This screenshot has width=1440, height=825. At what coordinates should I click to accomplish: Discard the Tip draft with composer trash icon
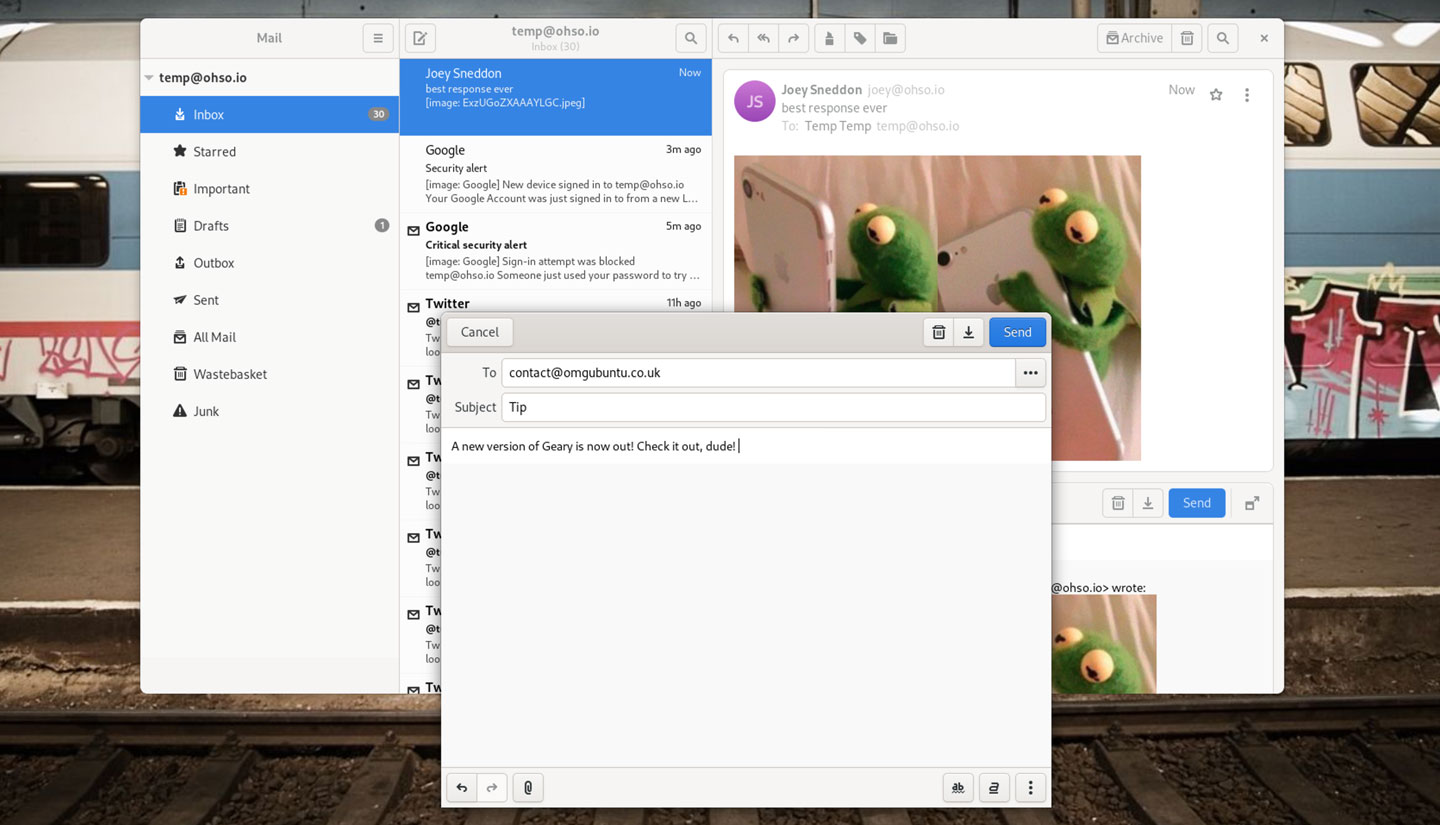point(939,332)
